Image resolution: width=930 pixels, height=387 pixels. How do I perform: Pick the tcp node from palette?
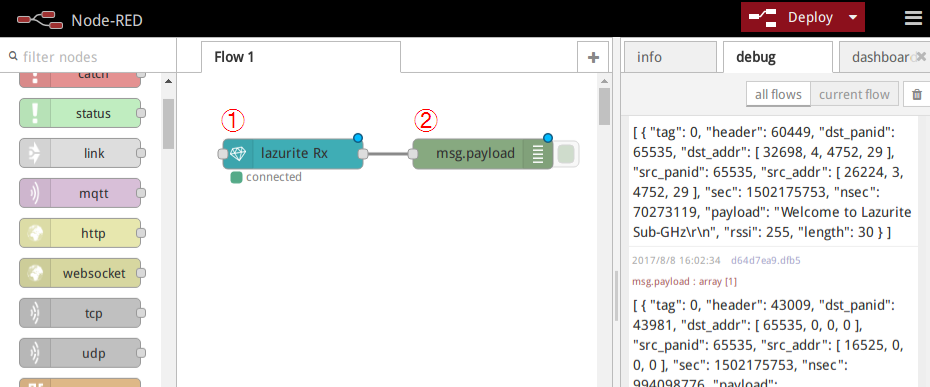(80, 313)
